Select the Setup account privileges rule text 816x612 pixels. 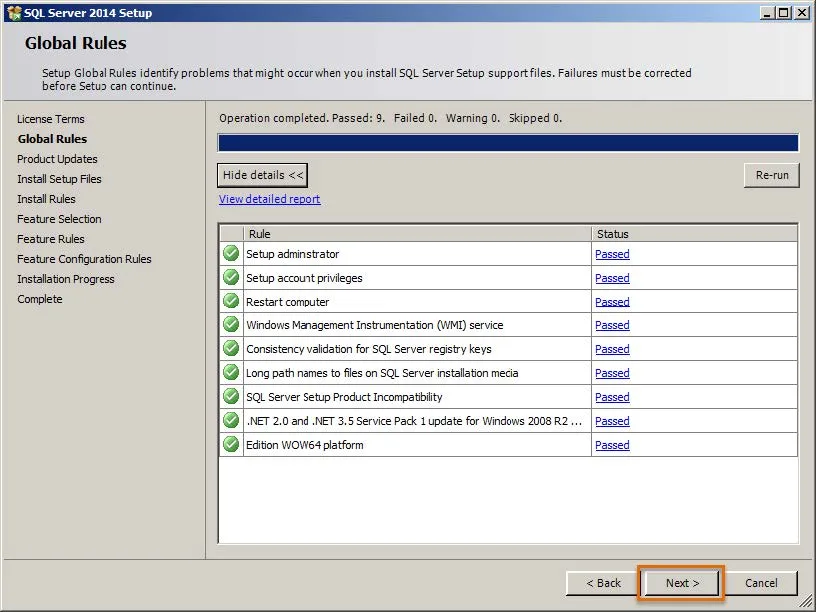[x=304, y=278]
